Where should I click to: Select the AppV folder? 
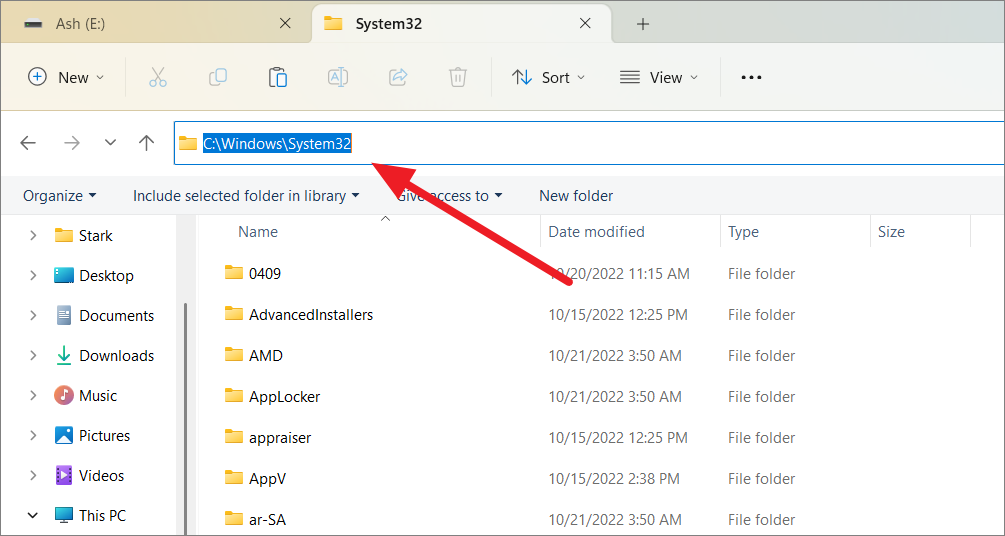click(267, 479)
